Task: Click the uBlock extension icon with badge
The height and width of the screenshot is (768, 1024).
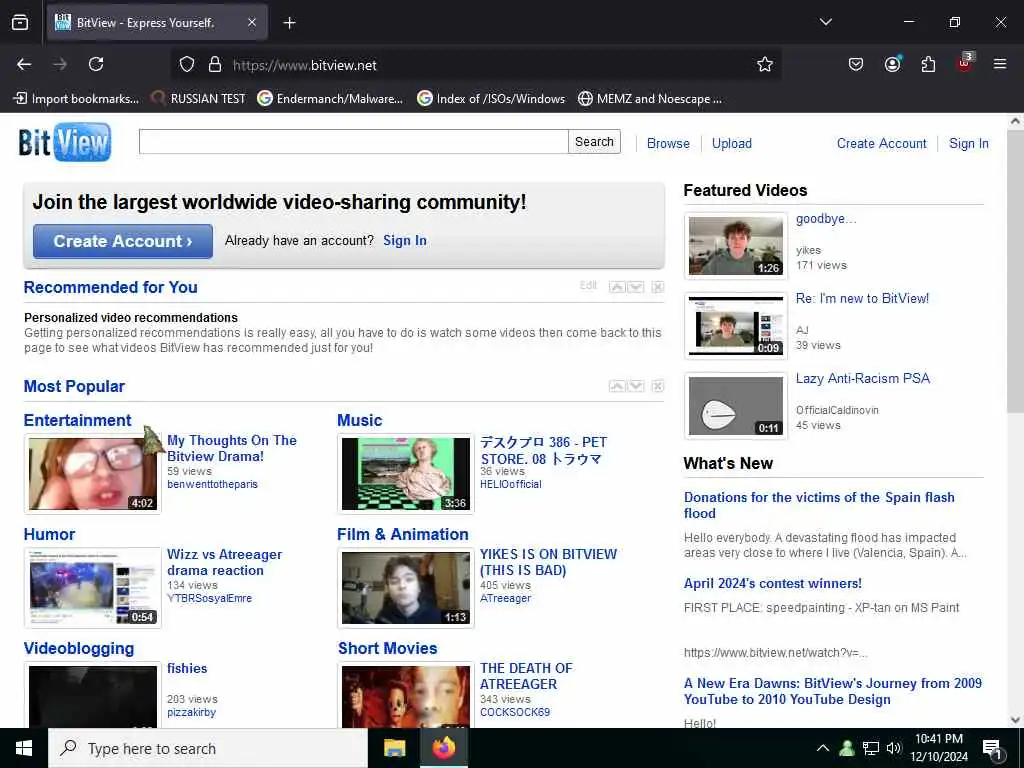Action: pos(965,63)
